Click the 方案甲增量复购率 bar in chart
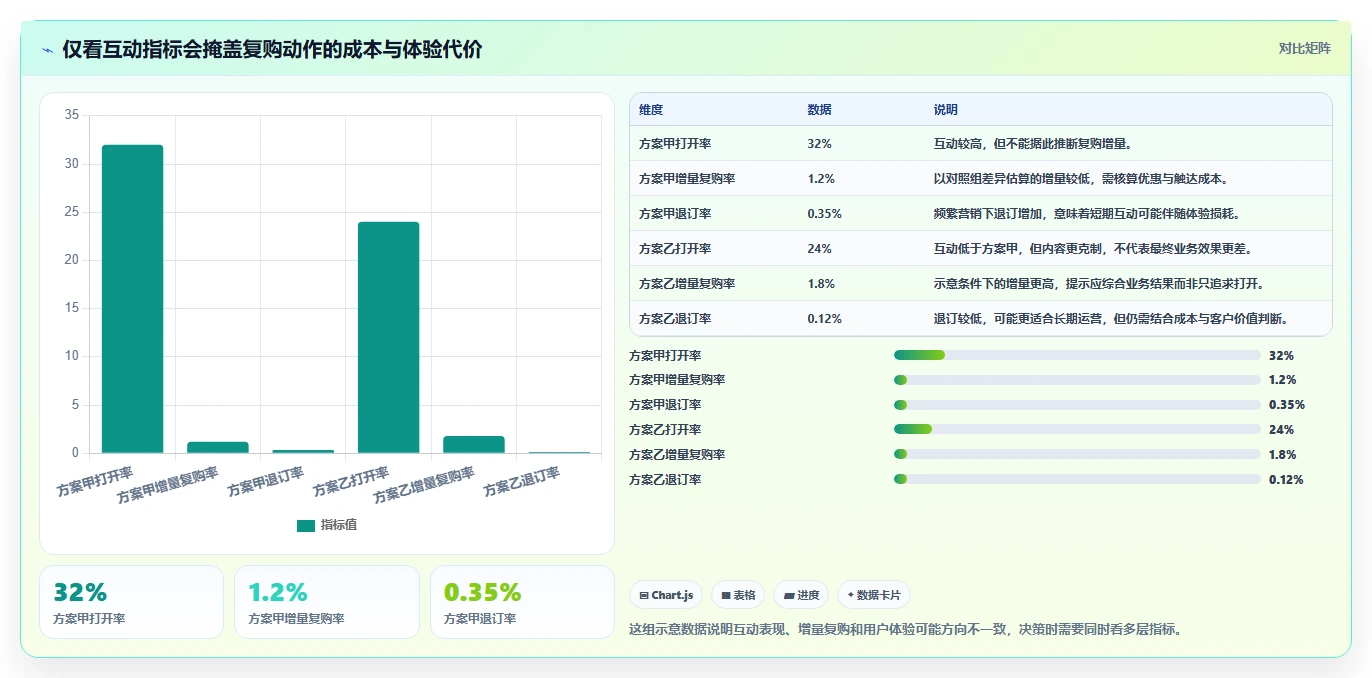The height and width of the screenshot is (678, 1372). [218, 447]
